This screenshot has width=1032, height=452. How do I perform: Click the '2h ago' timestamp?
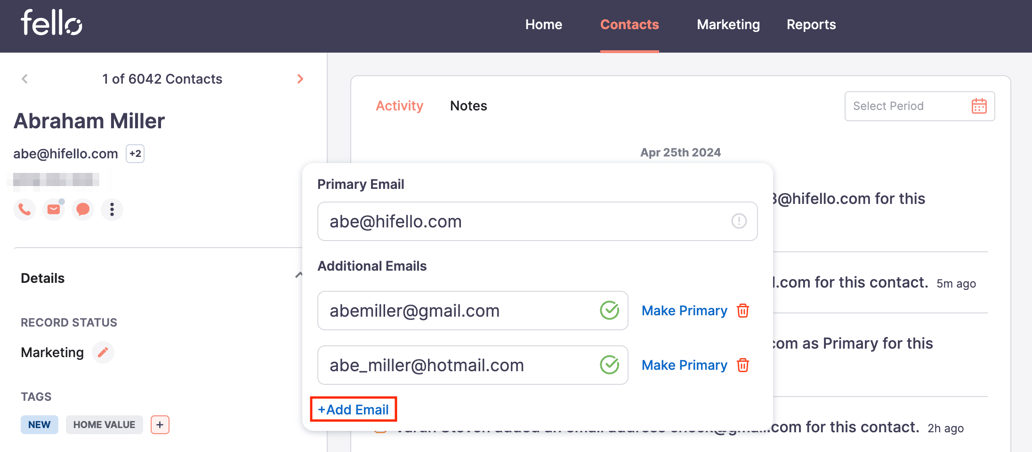[946, 429]
